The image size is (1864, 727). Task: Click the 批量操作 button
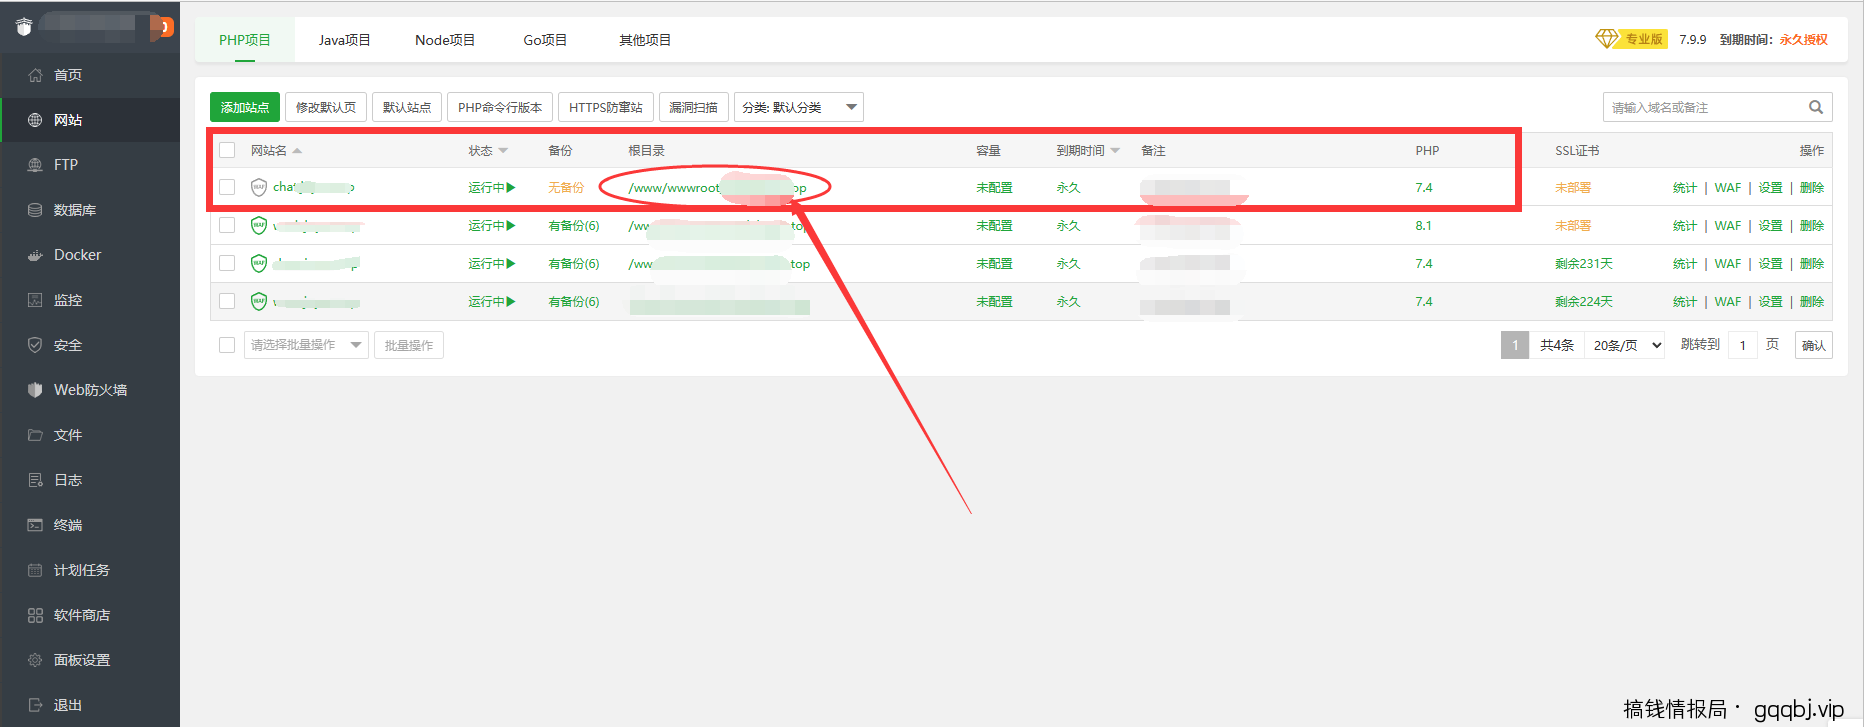click(409, 345)
